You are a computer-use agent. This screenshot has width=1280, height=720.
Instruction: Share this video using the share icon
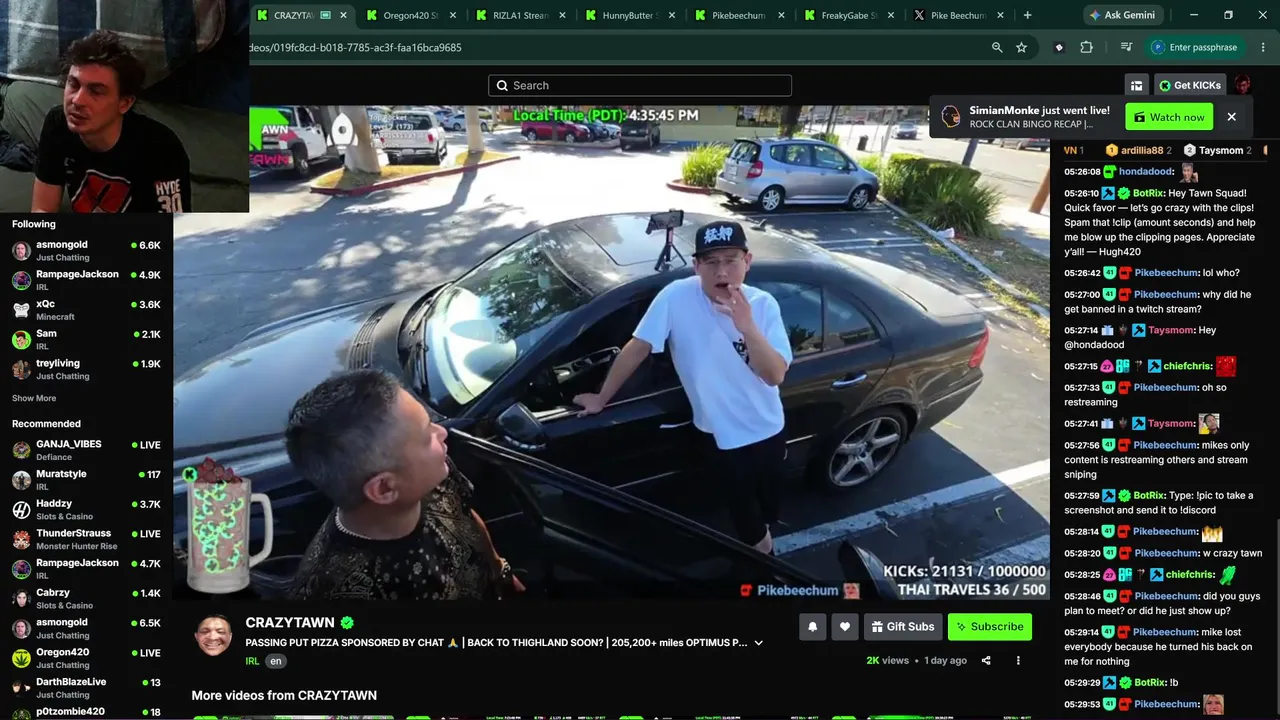(986, 660)
